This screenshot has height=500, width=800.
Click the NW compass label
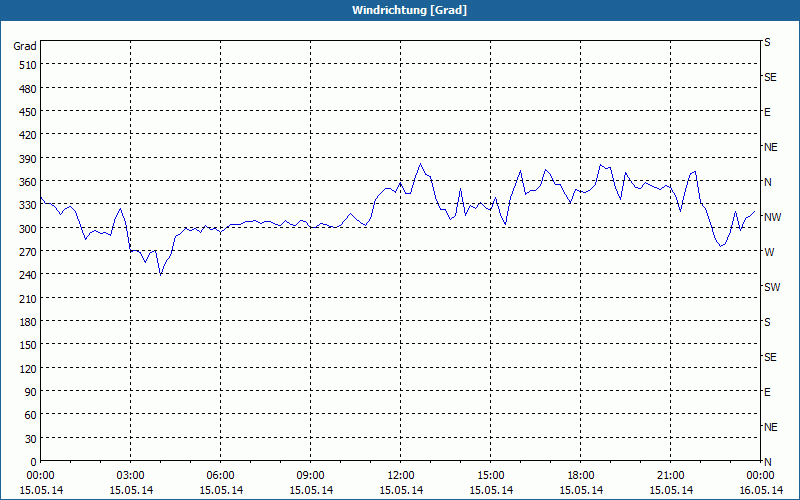(x=772, y=217)
